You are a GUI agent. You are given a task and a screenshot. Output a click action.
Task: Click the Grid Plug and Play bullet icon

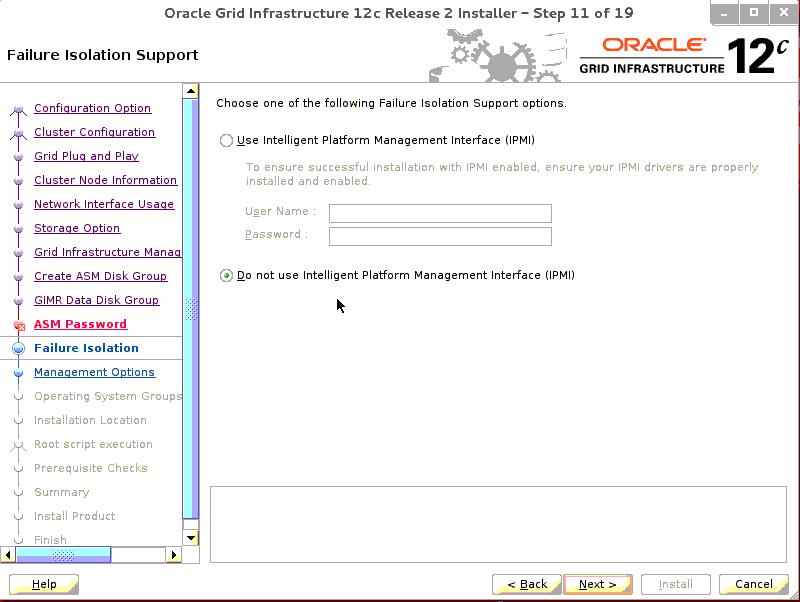(x=18, y=157)
